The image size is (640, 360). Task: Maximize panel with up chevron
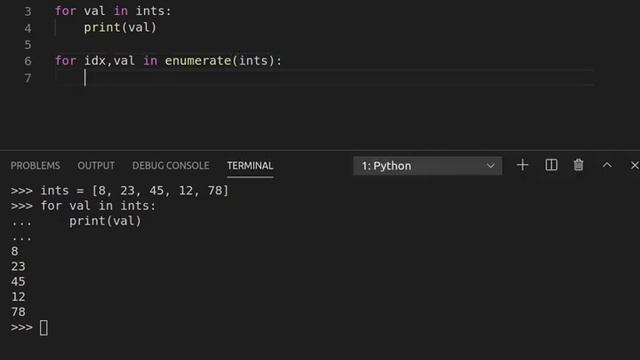607,165
